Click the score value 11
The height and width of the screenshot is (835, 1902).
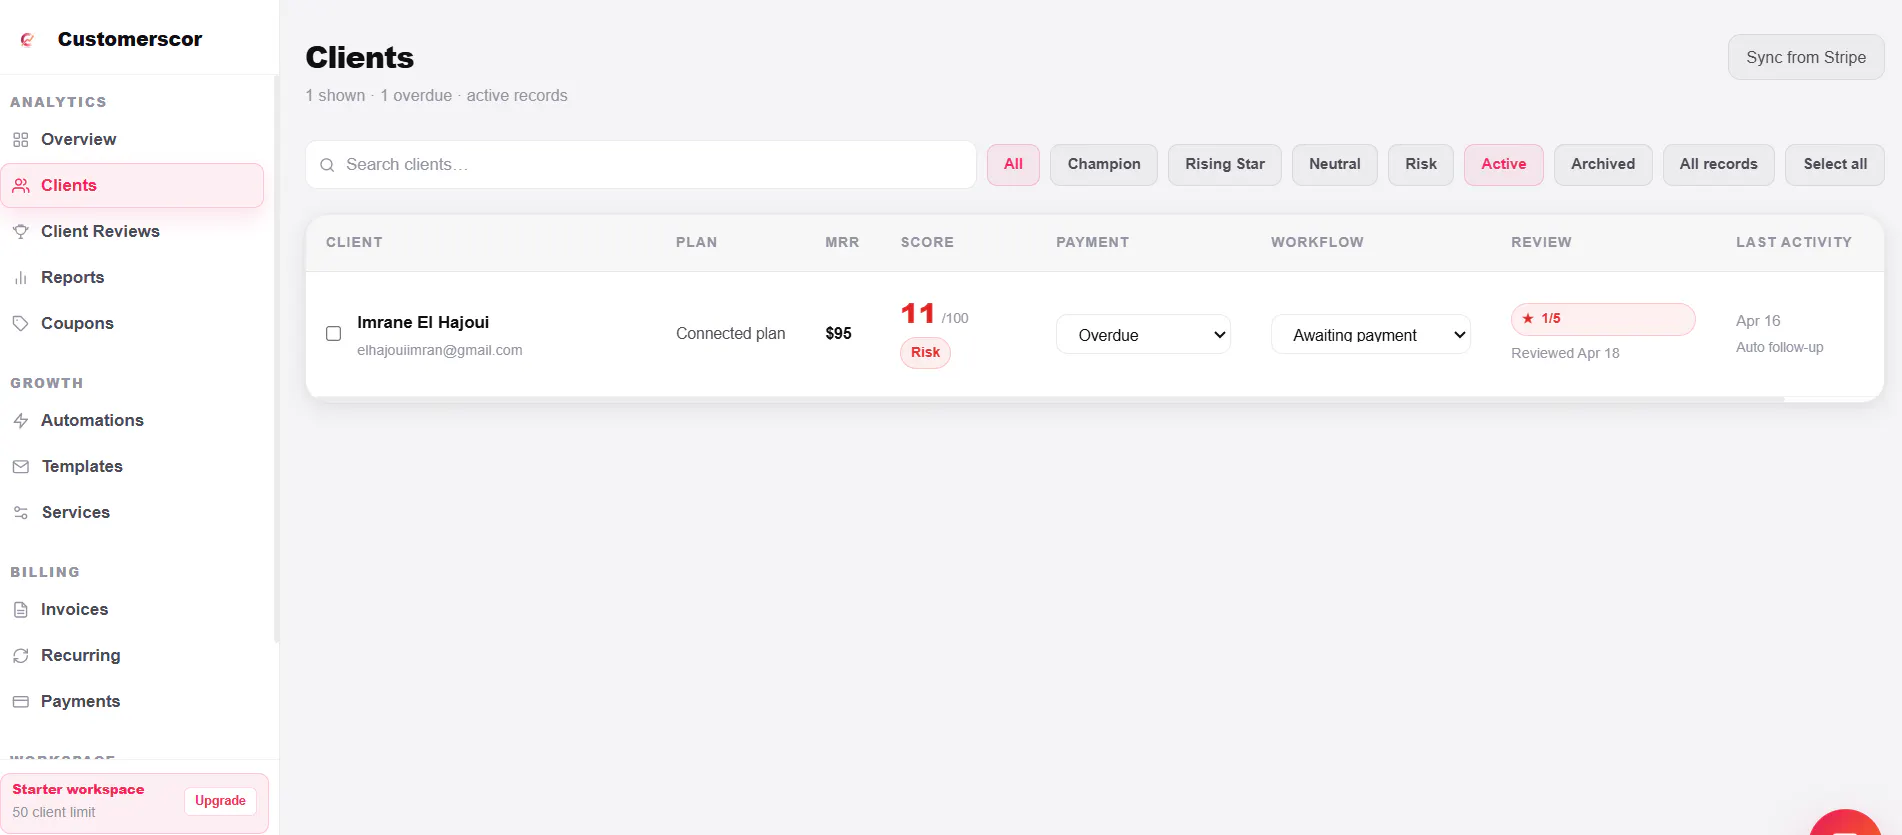tap(918, 314)
